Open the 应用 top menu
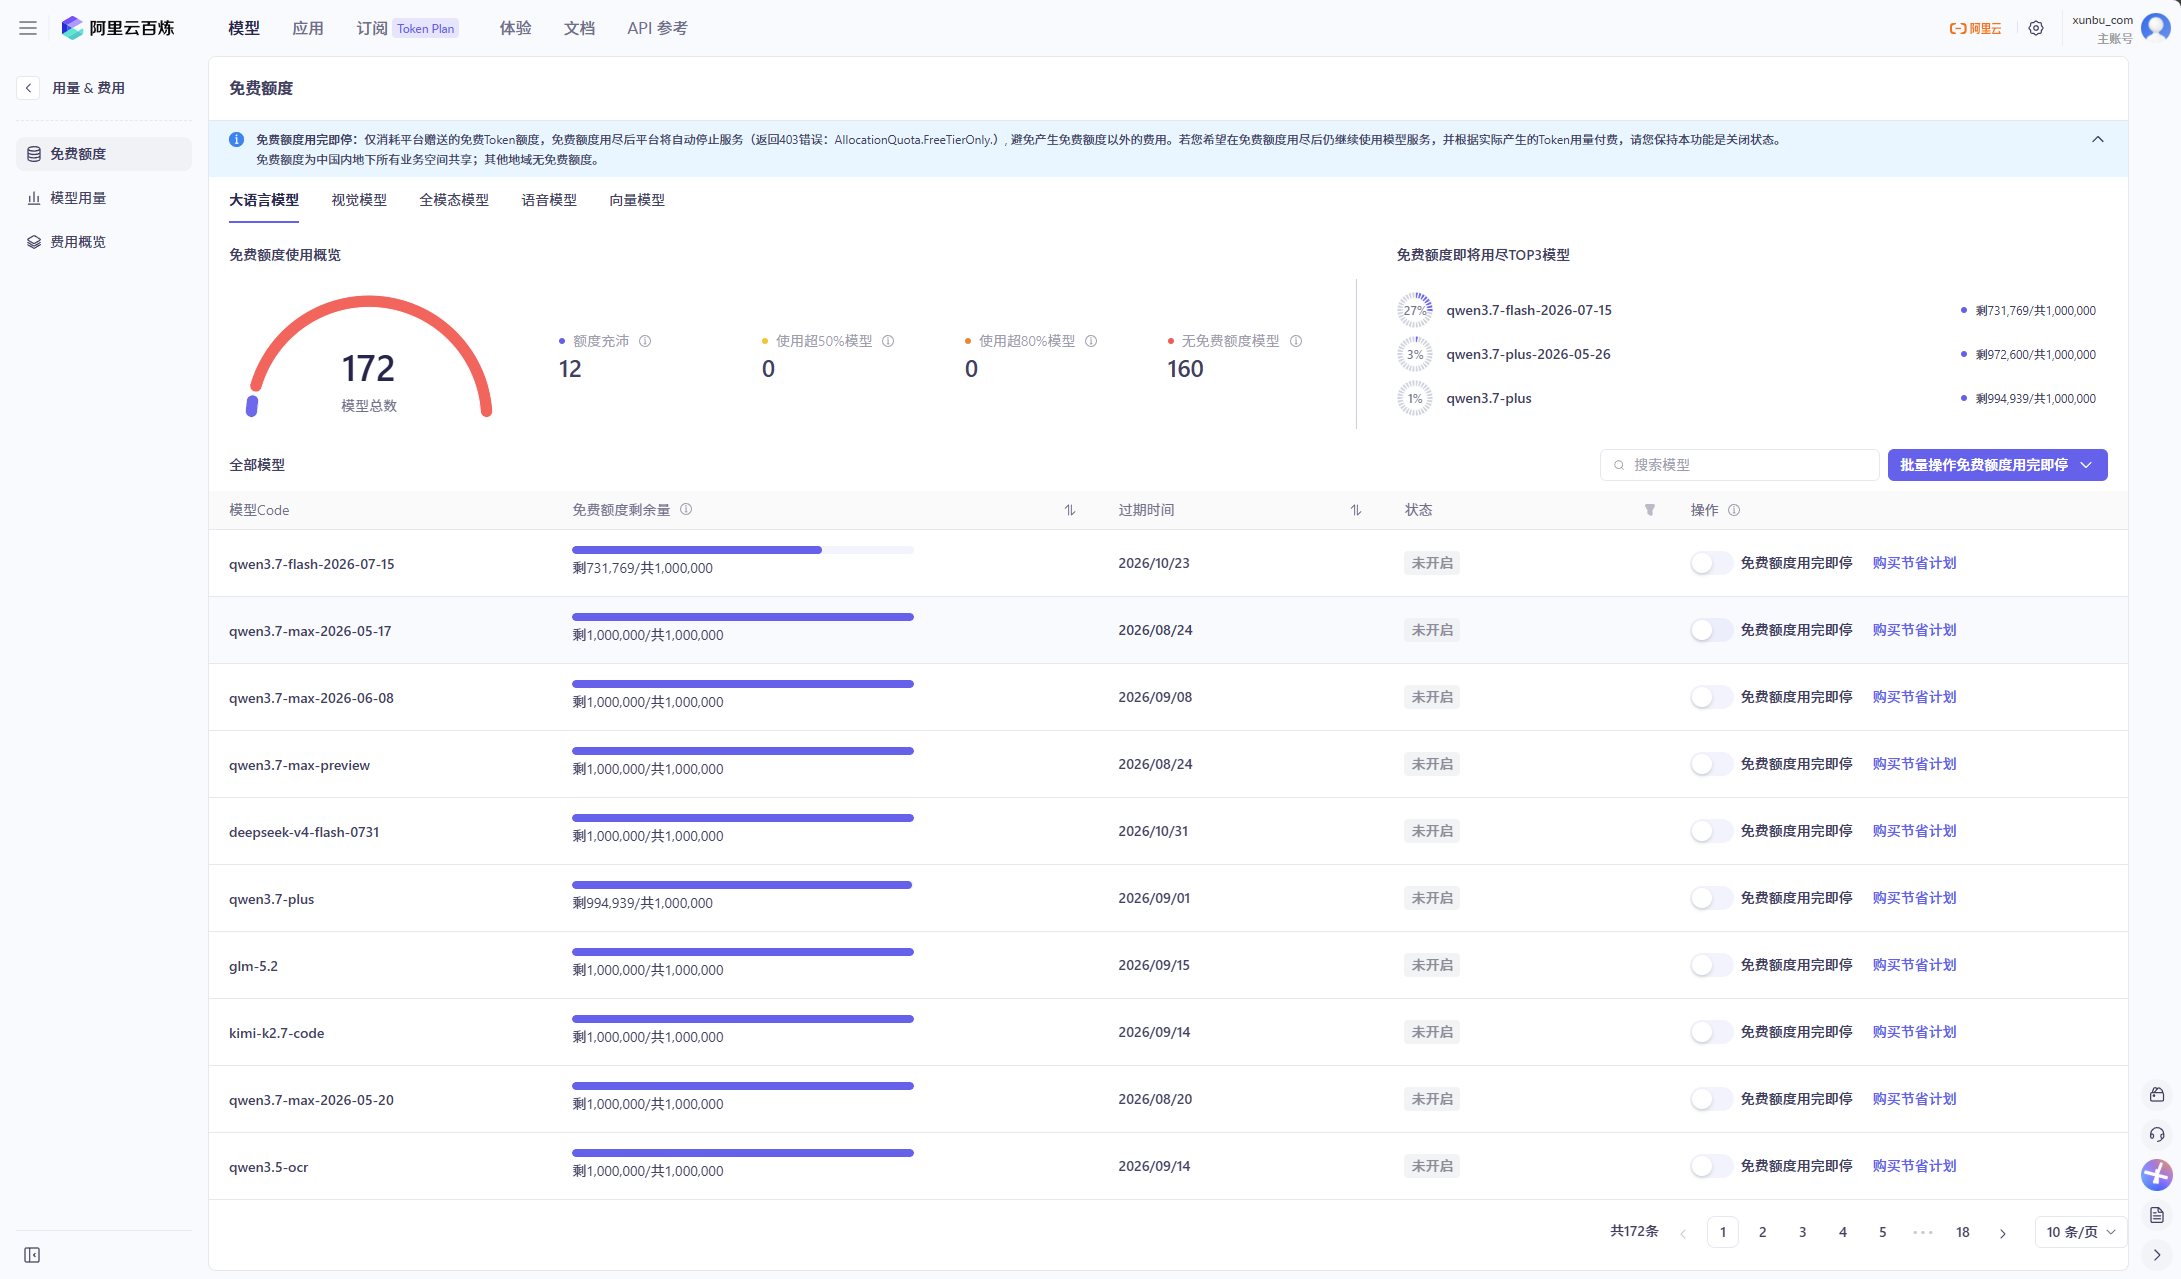This screenshot has height=1279, width=2181. pos(308,28)
